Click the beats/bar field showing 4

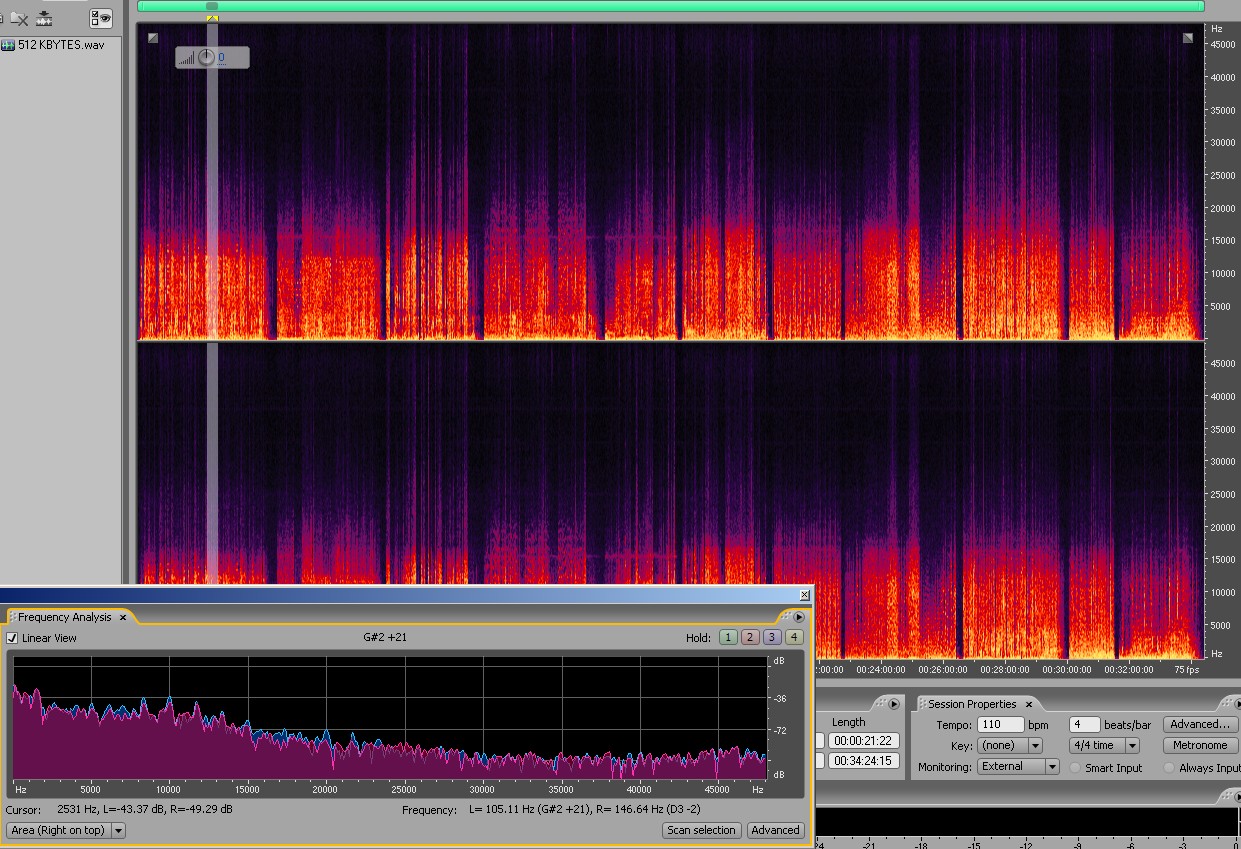point(1084,724)
